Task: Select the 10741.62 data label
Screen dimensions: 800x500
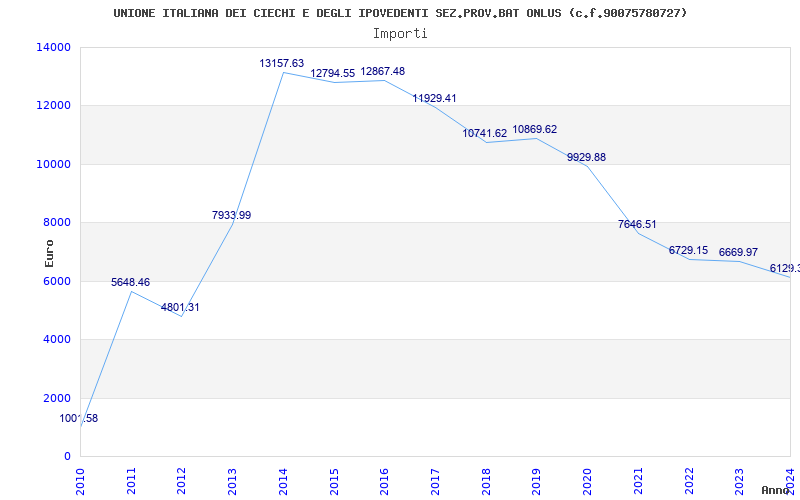Action: pos(485,133)
